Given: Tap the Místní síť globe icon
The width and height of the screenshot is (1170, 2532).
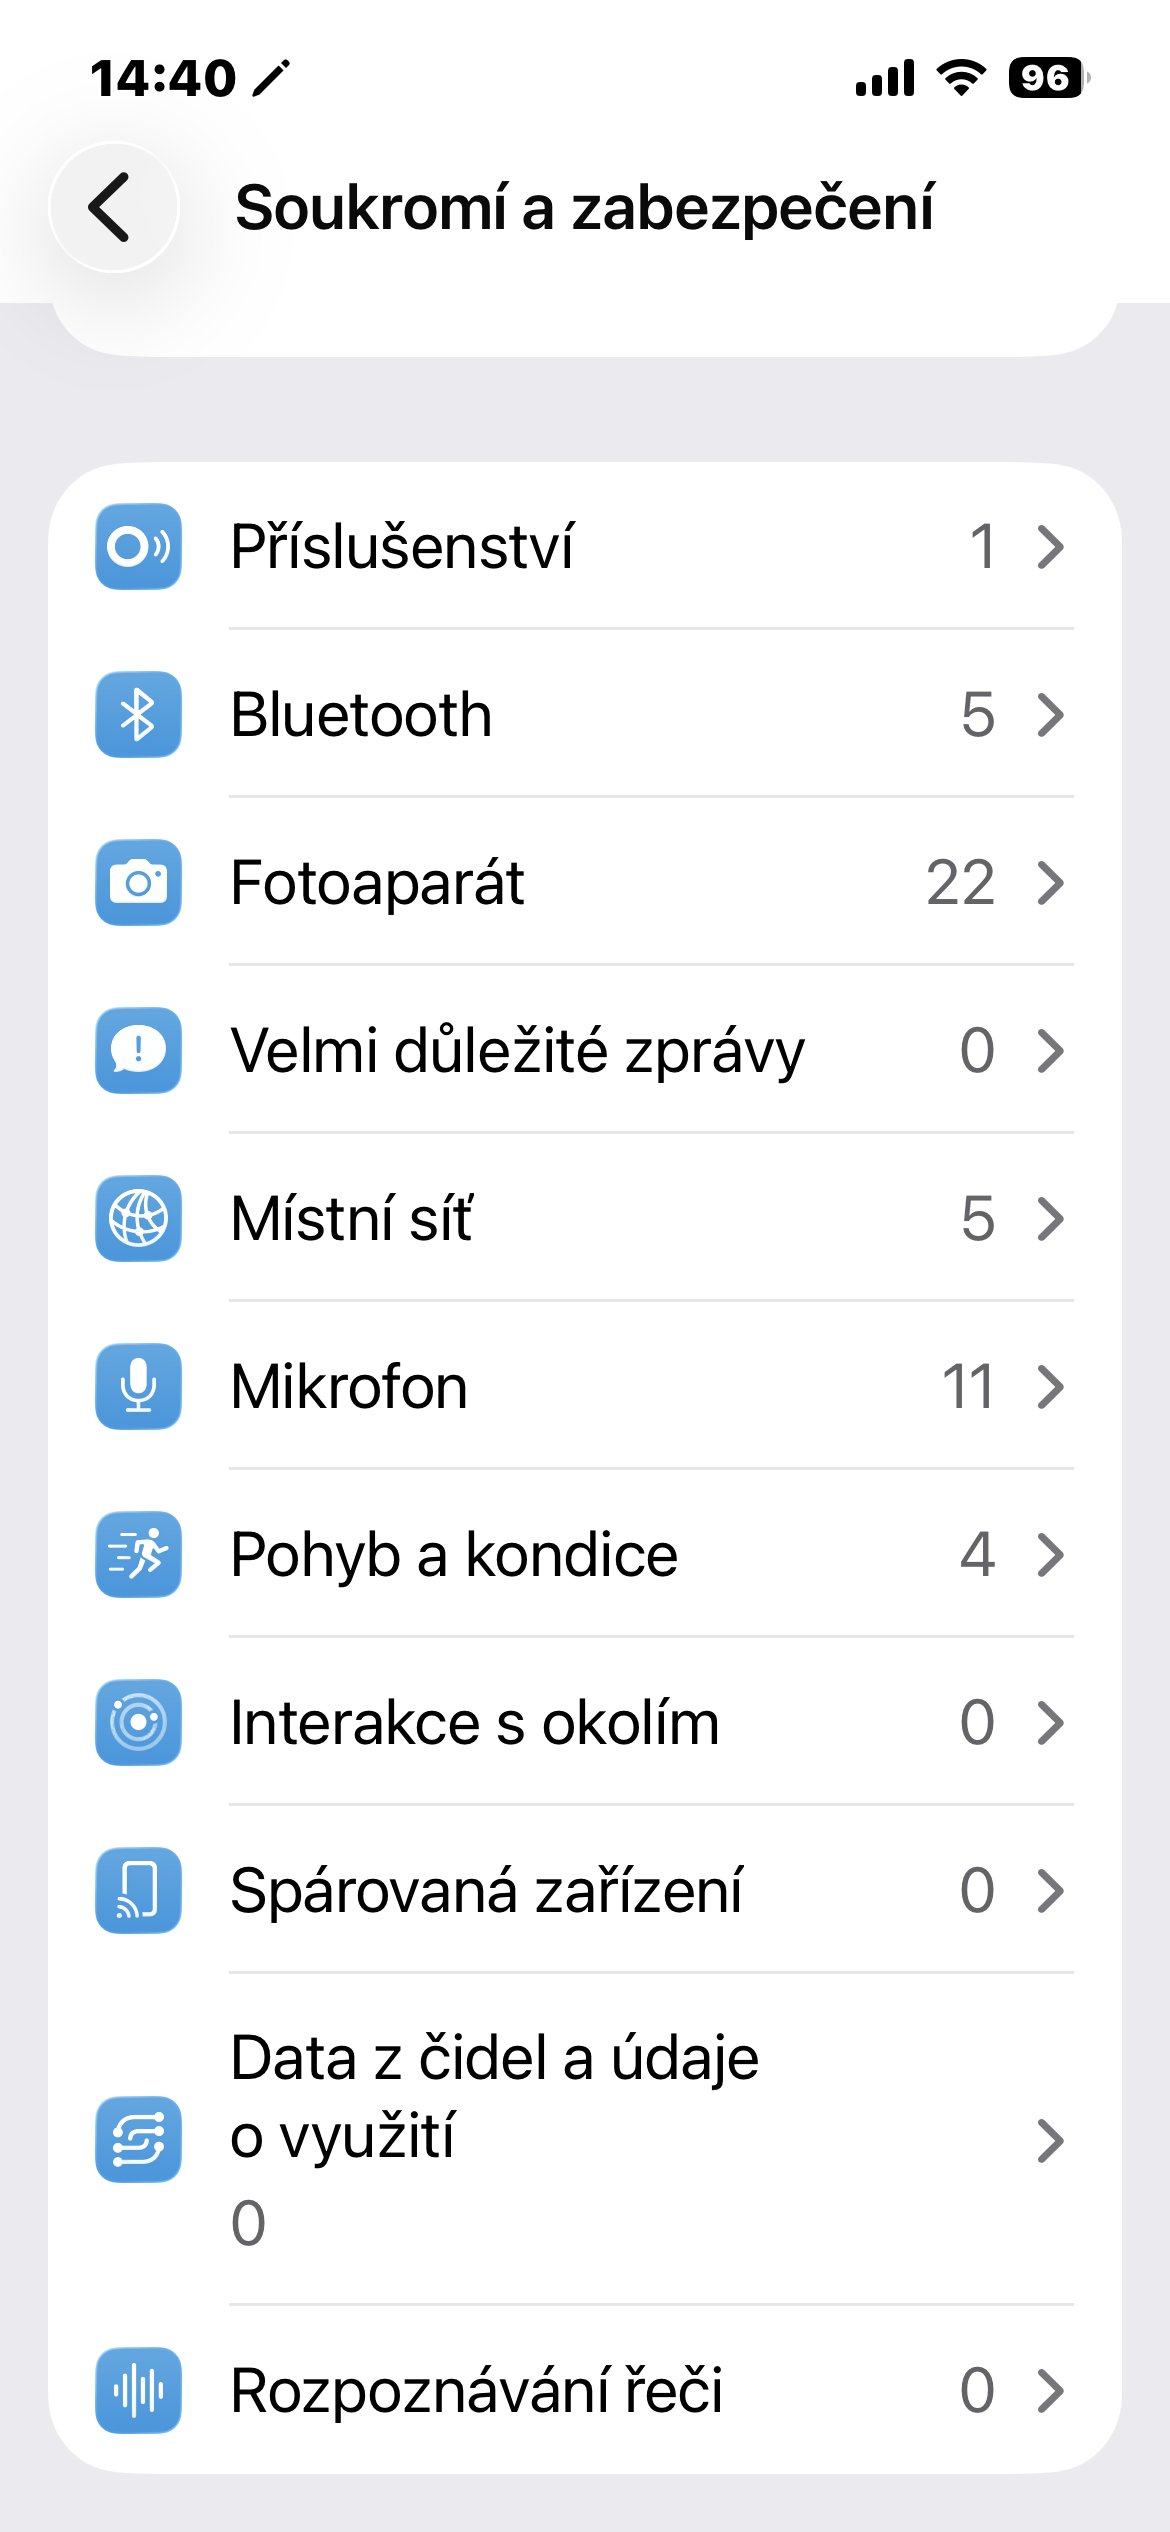Looking at the screenshot, I should [x=138, y=1219].
